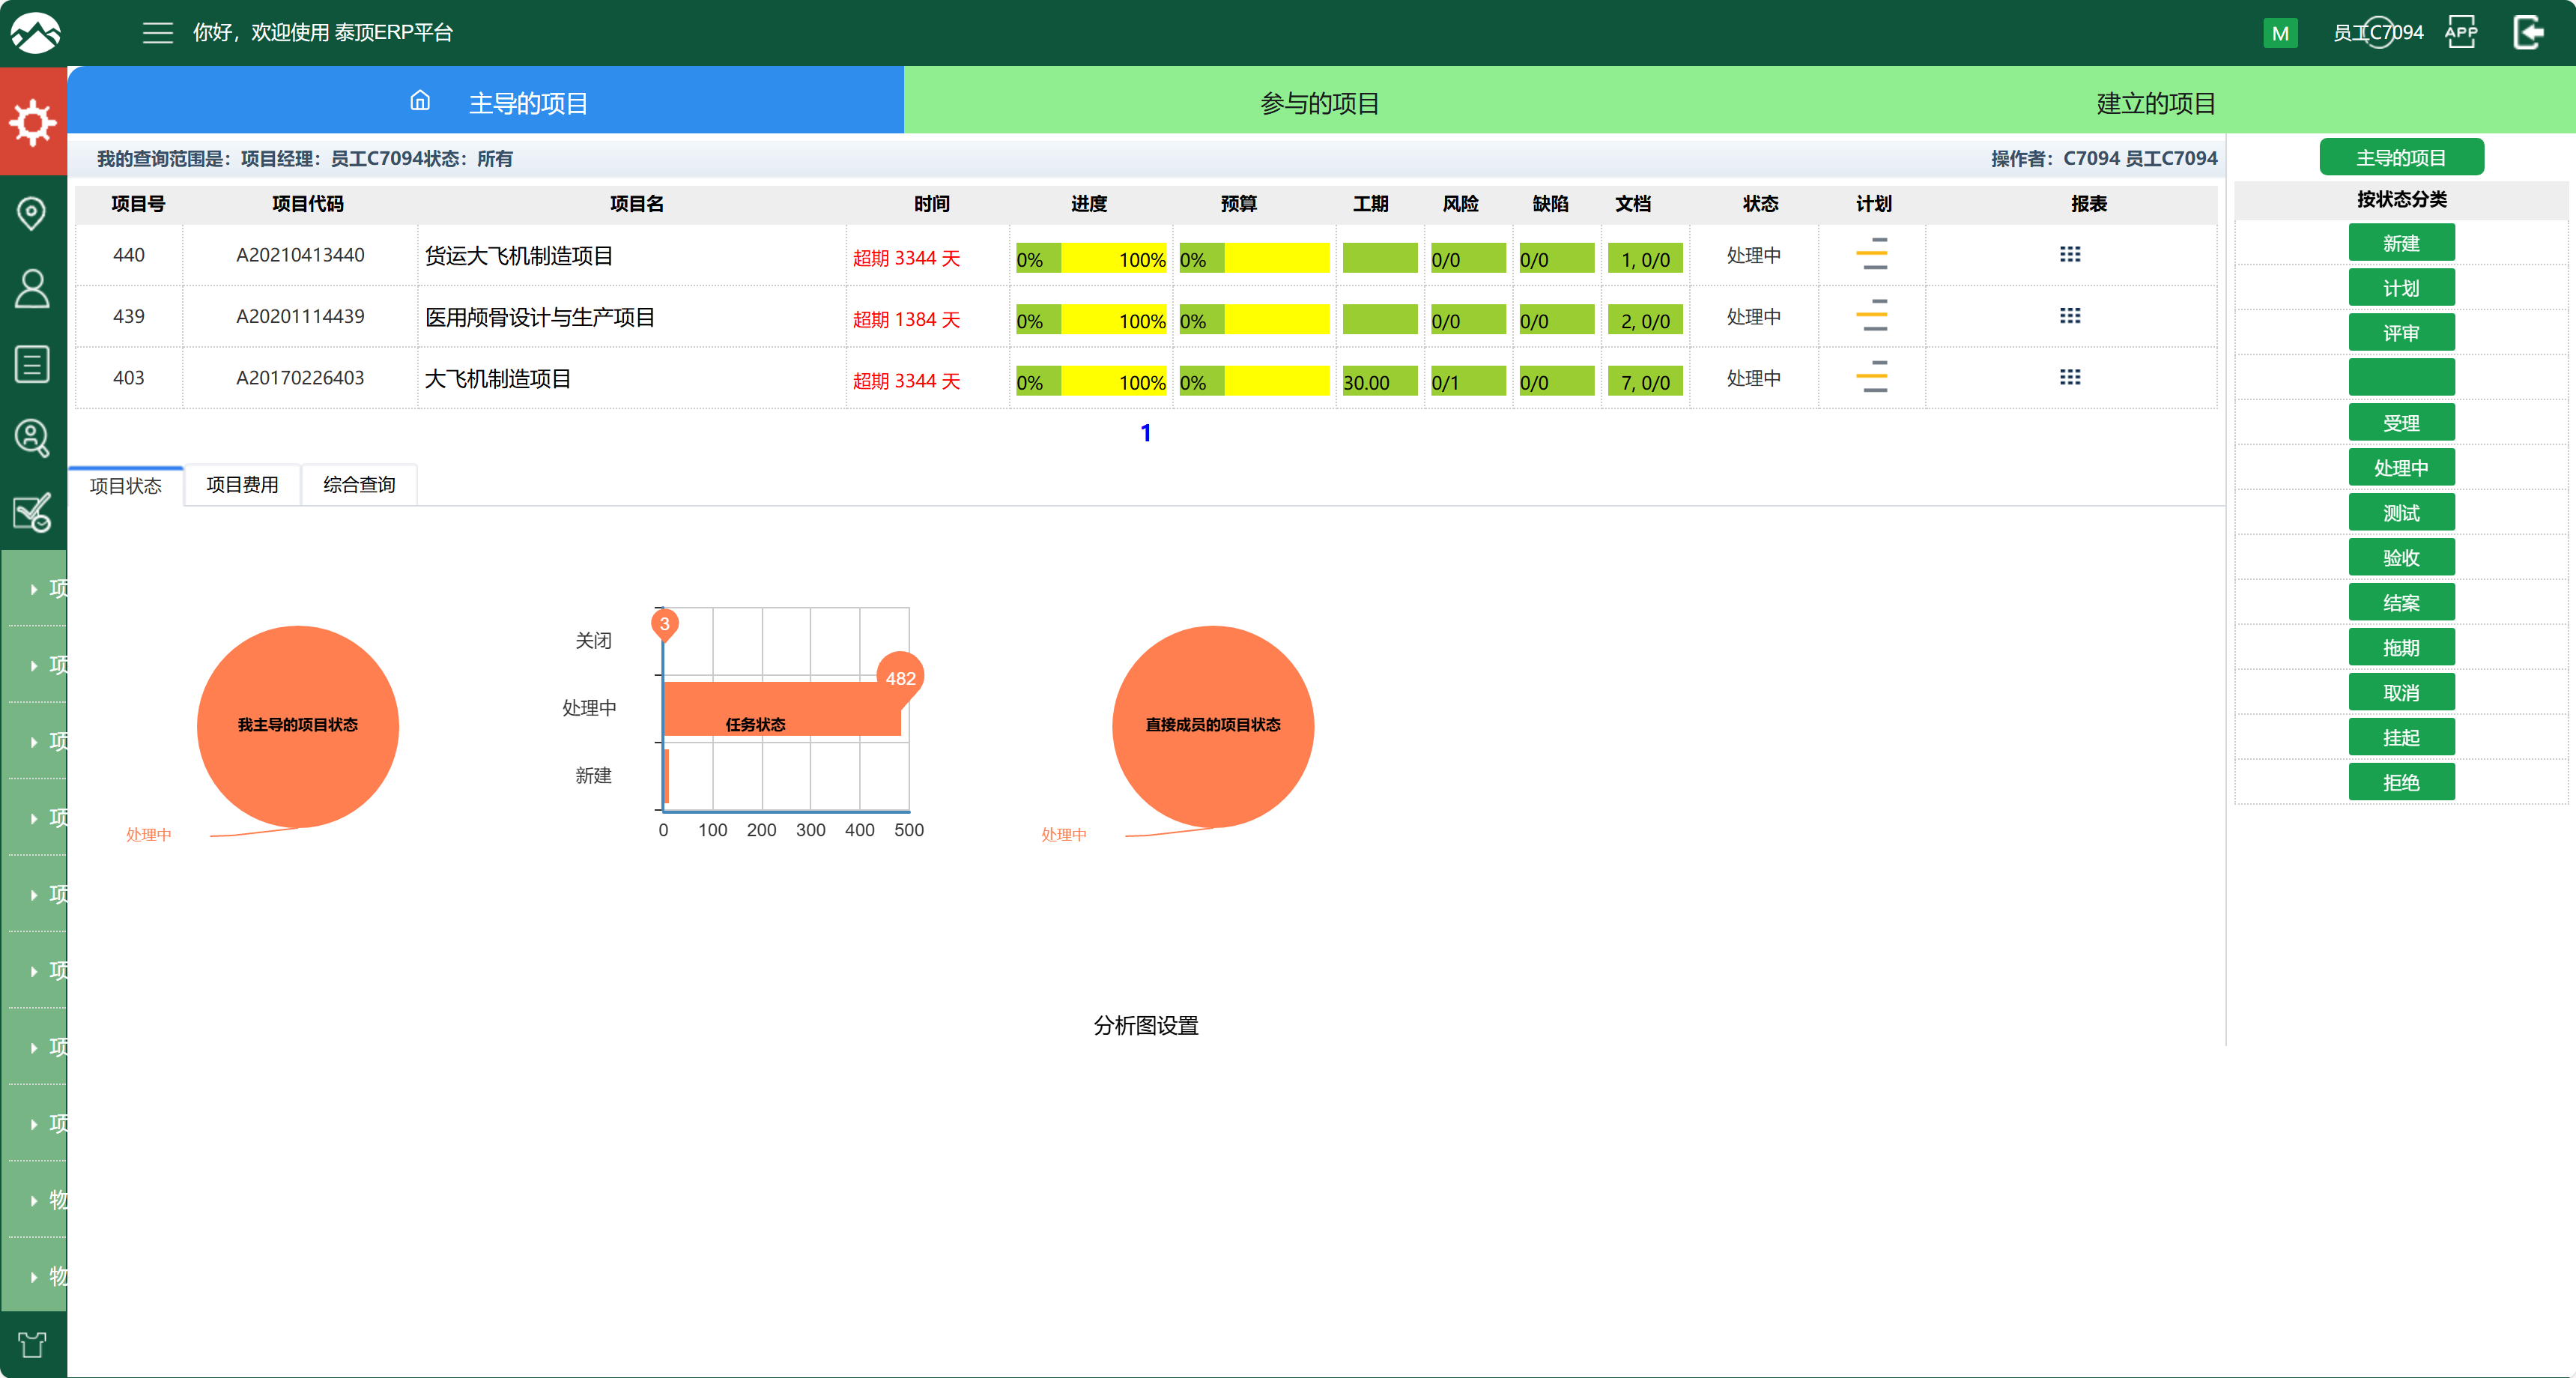Open the checklist approval sidebar icon
The width and height of the screenshot is (2576, 1378).
point(32,513)
